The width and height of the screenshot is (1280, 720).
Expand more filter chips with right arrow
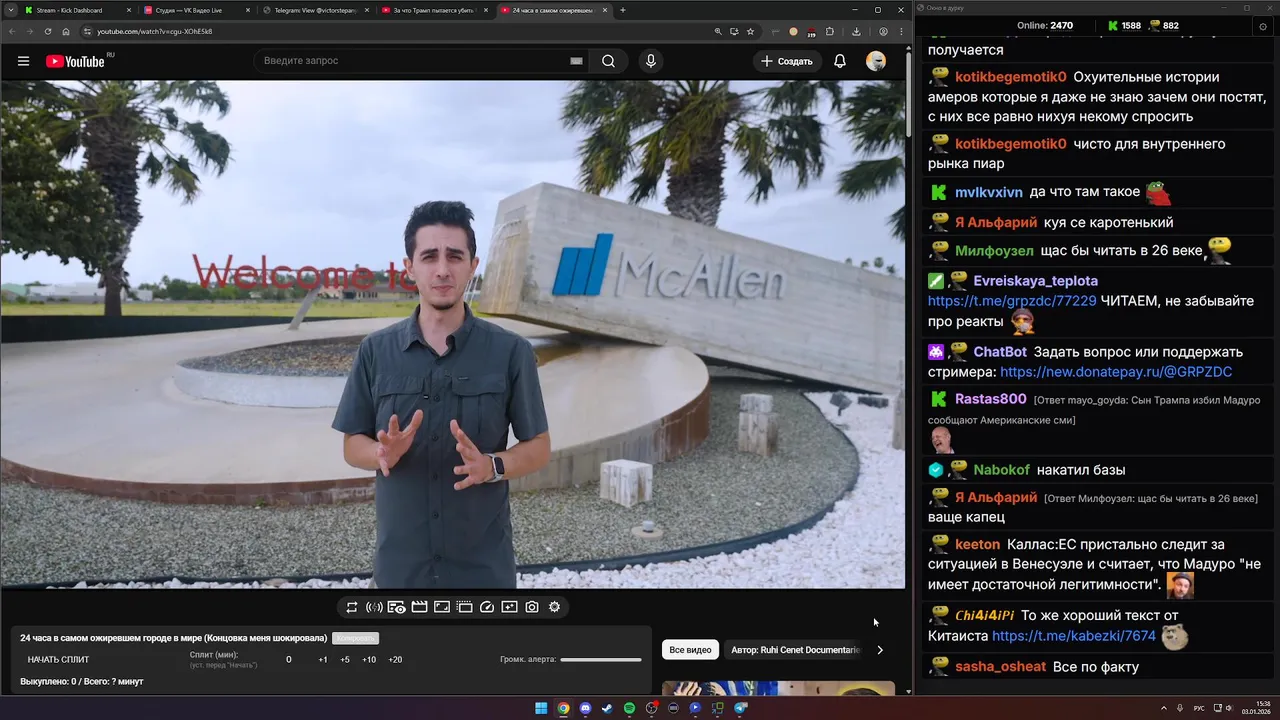pyautogui.click(x=880, y=650)
